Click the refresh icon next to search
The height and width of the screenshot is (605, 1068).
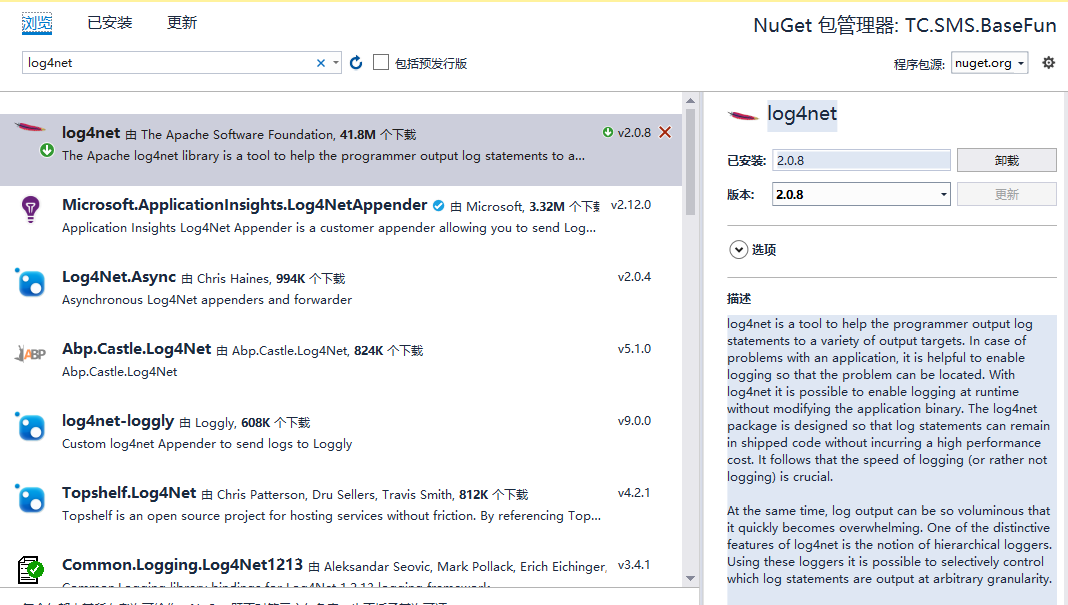click(356, 63)
